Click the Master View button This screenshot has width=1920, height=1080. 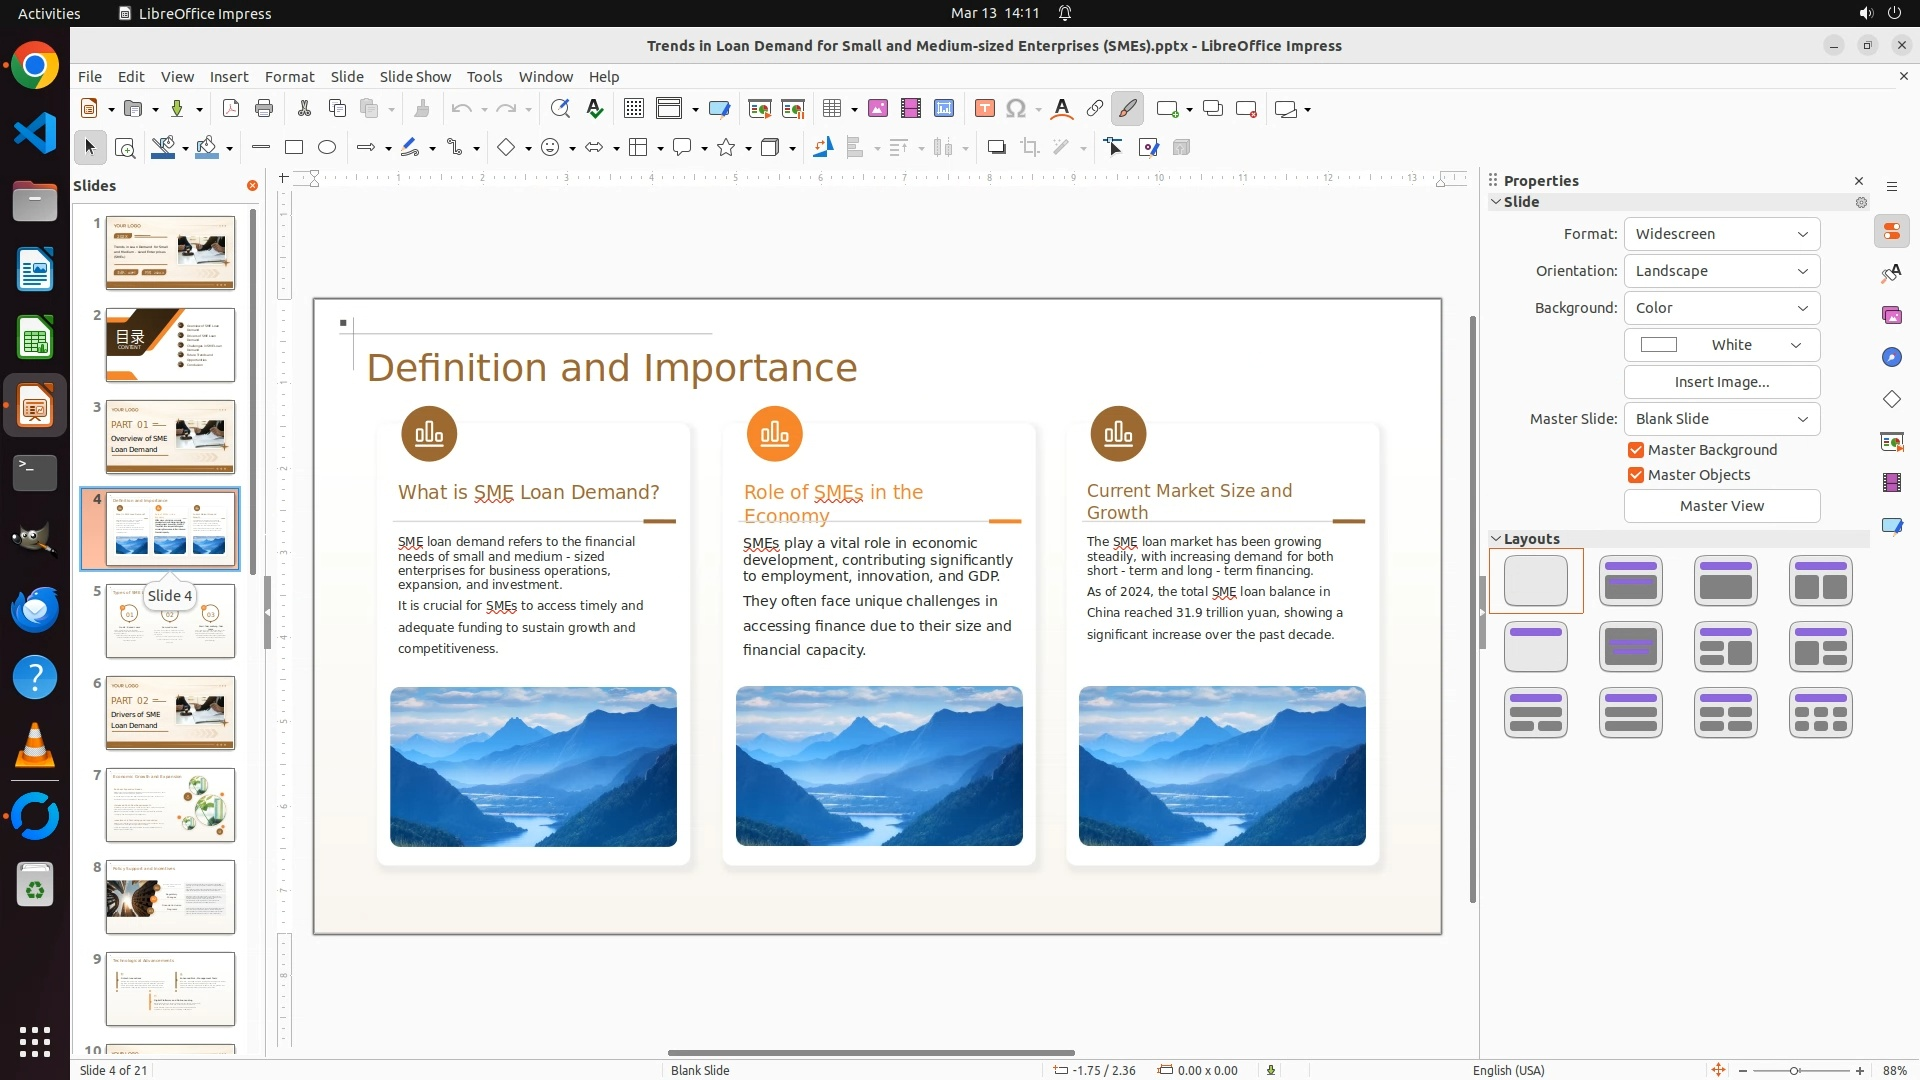point(1721,506)
